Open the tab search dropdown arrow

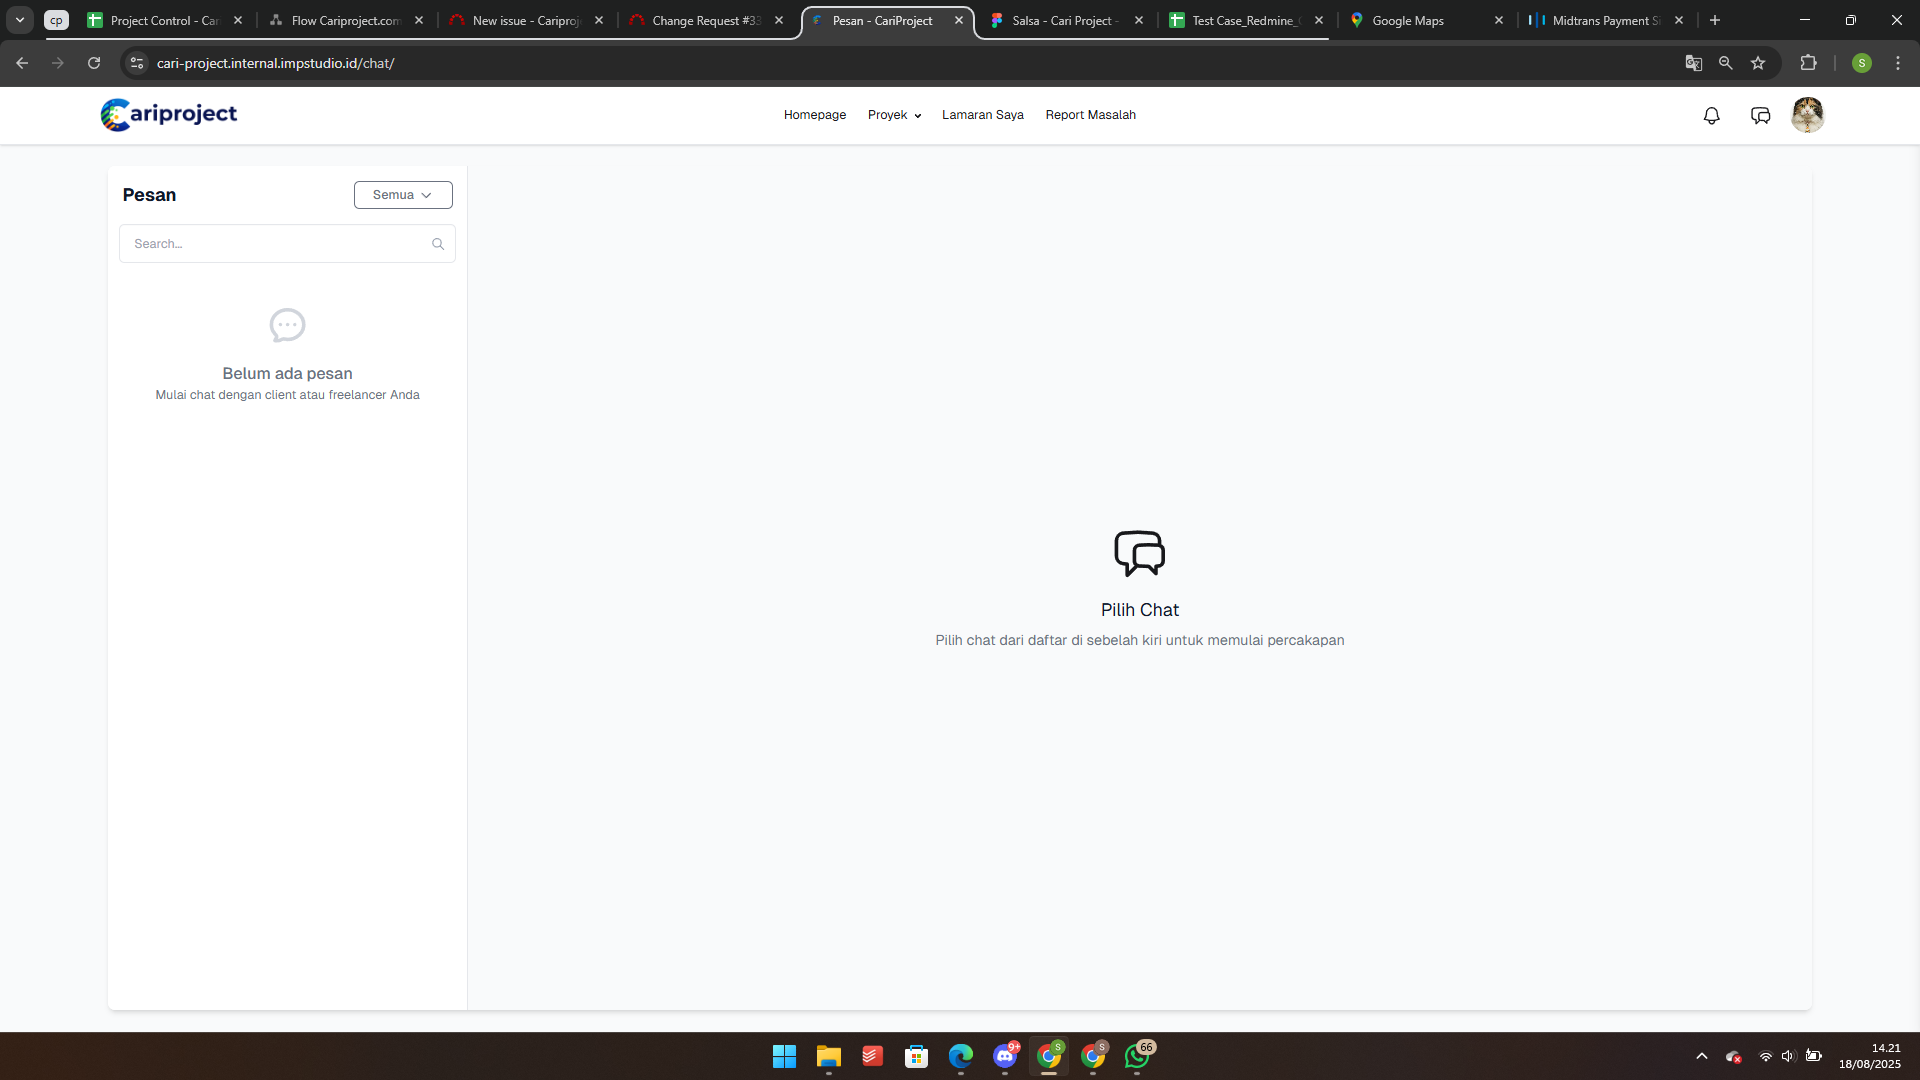20,20
